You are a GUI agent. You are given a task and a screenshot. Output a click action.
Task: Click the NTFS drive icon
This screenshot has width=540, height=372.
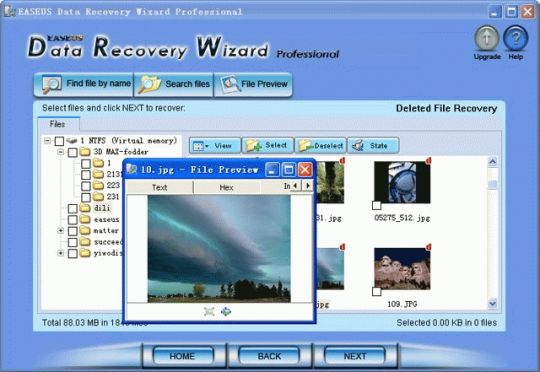(x=71, y=141)
